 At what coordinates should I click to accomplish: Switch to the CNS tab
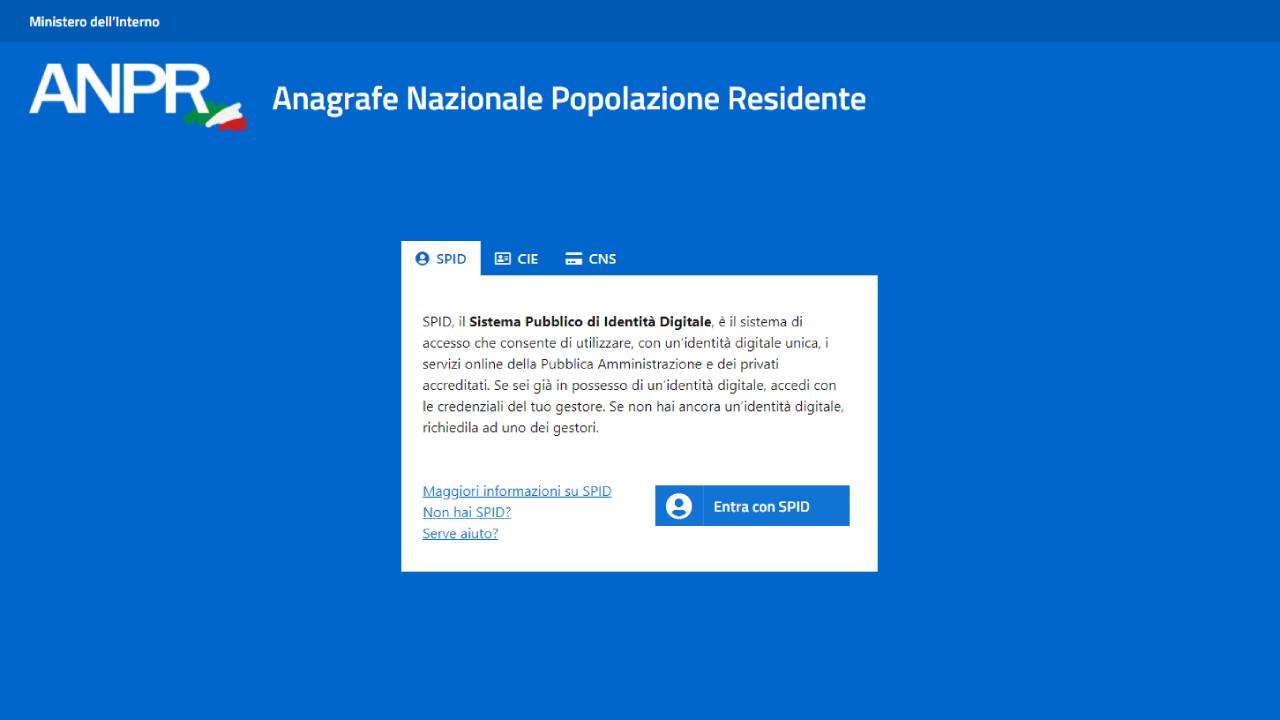(x=591, y=258)
